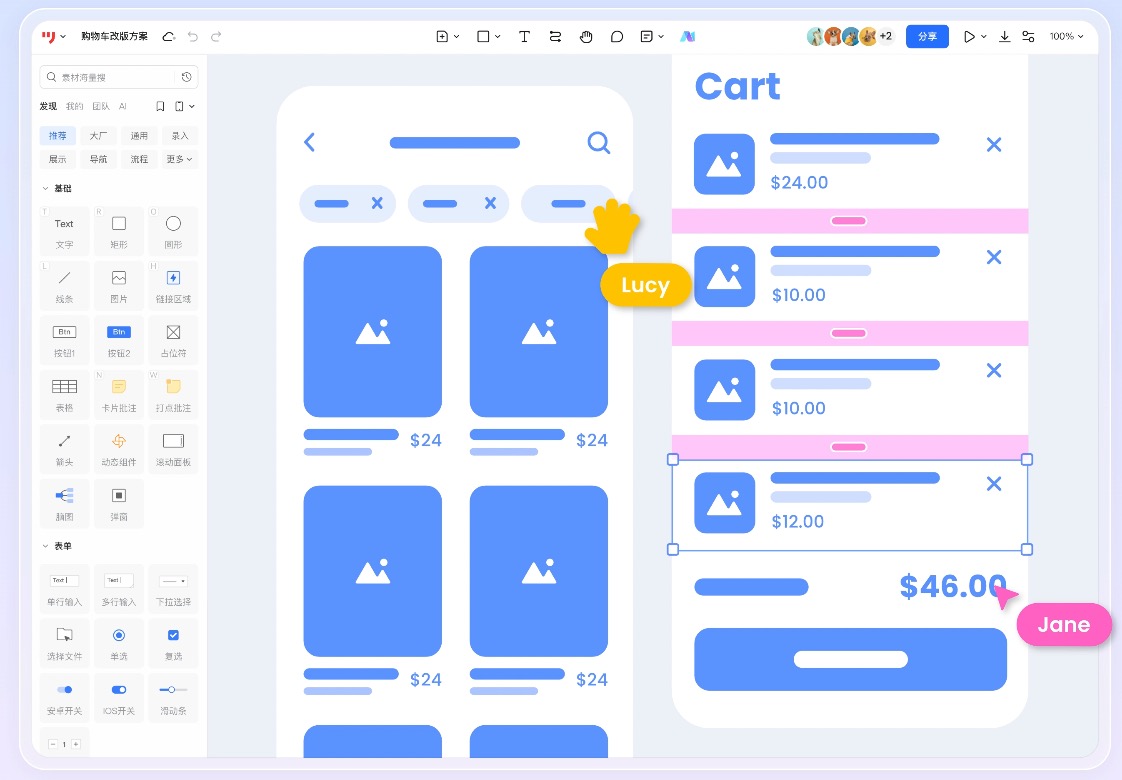This screenshot has height=780, width=1122.
Task: Click the cloud sync status icon
Action: pyautogui.click(x=168, y=36)
